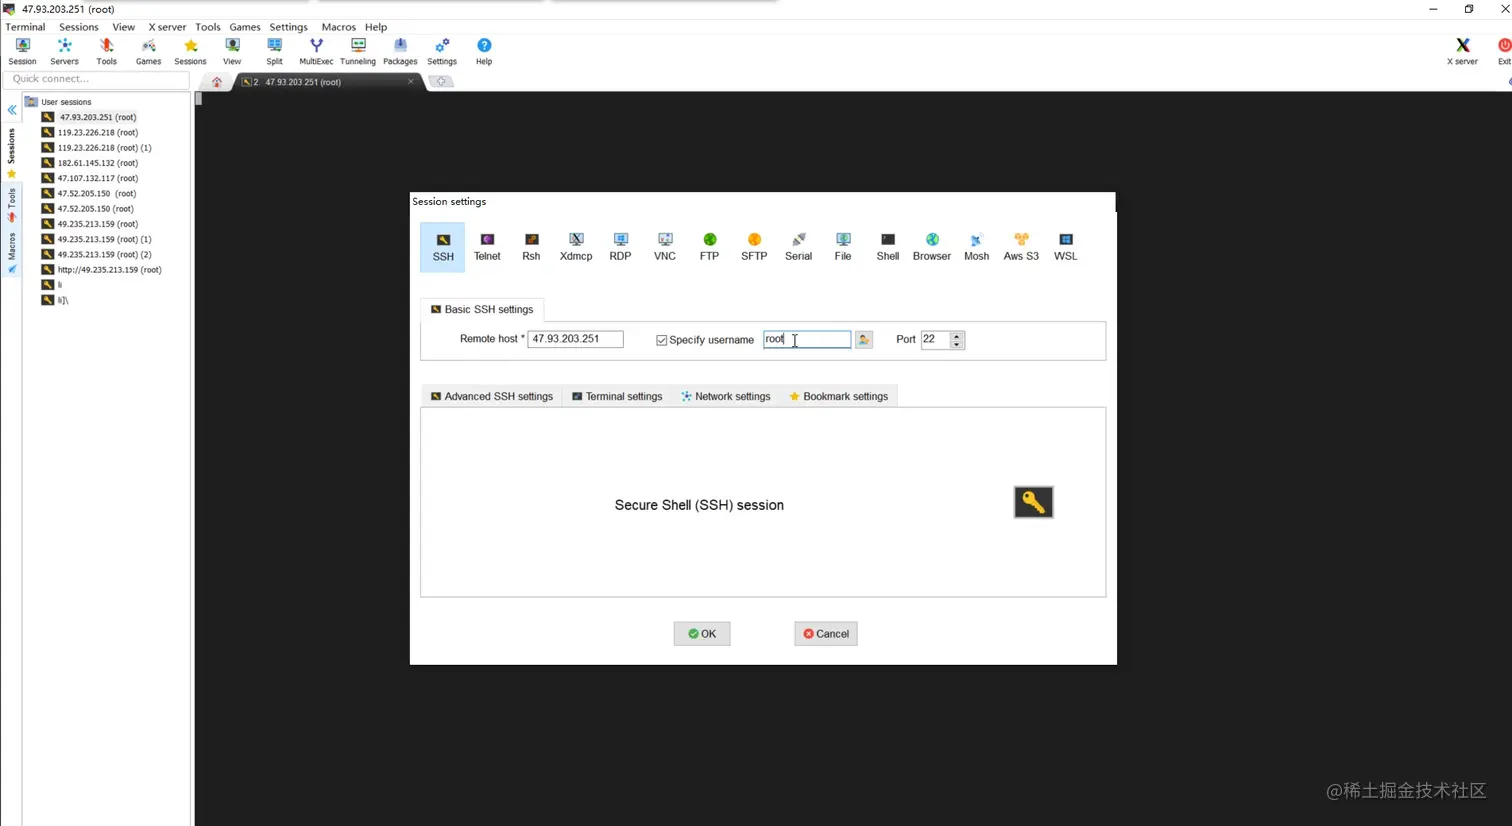Select the Rsh session type
The image size is (1512, 826).
click(x=531, y=247)
